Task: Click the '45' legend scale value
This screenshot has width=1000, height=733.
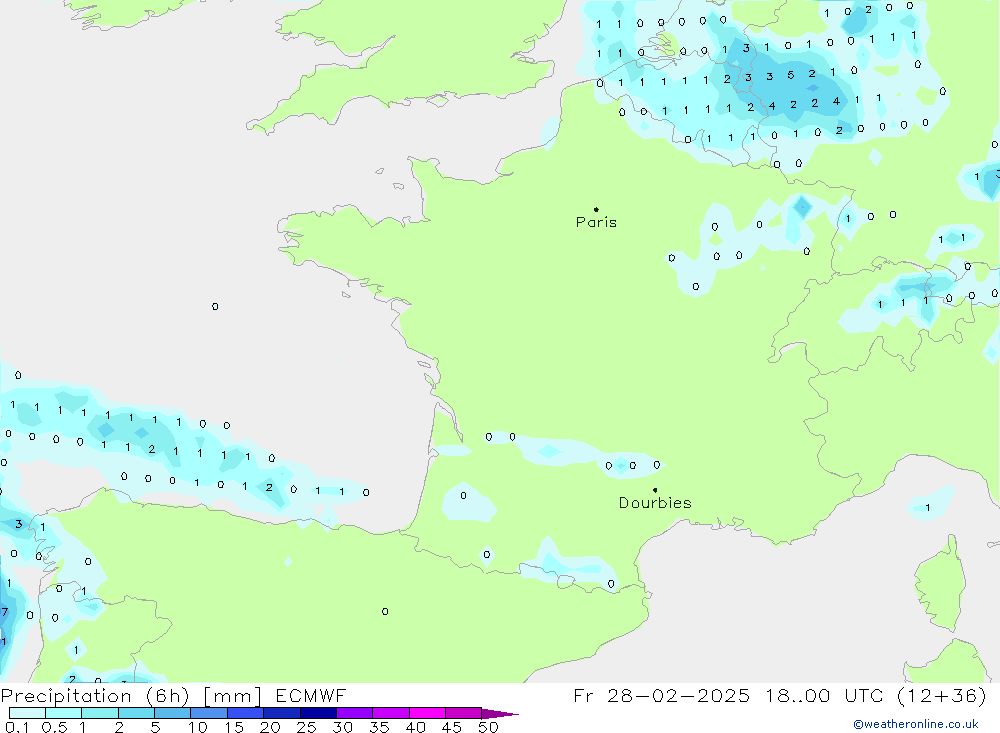Action: point(452,727)
